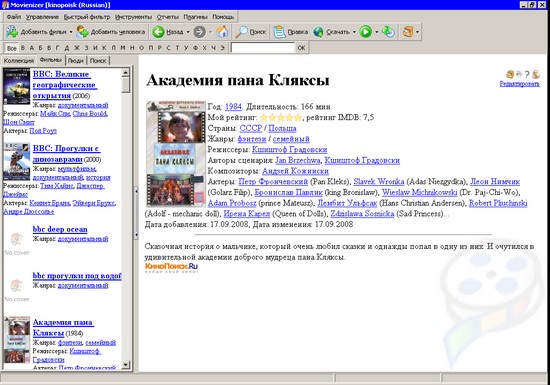Screen dimensions: 550x385
Task: Click the OK button next to filter field
Action: (x=301, y=48)
